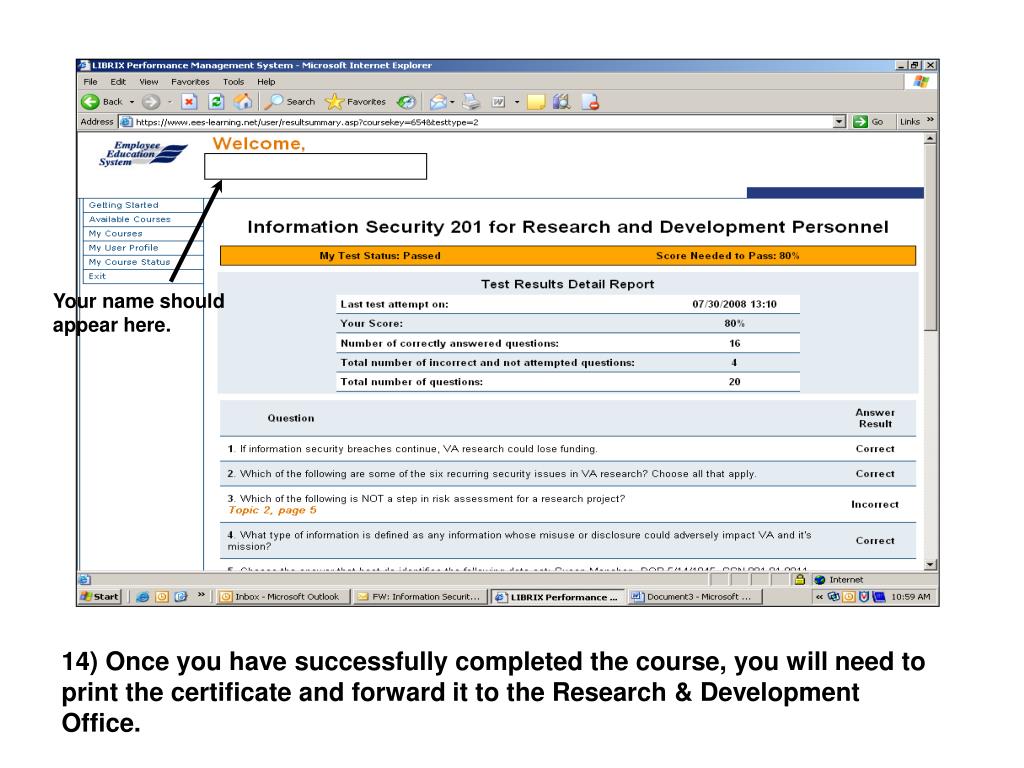Open the Mail icon dropdown arrow
Image resolution: width=1024 pixels, height=768 pixels.
click(x=452, y=102)
